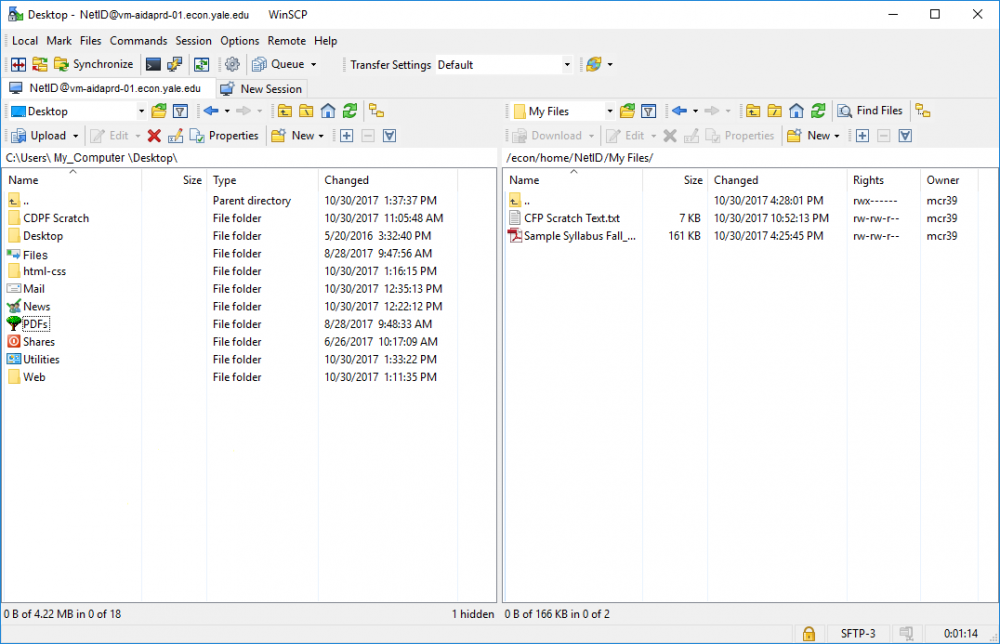
Task: Go to parent directory in local panel
Action: [x=284, y=112]
